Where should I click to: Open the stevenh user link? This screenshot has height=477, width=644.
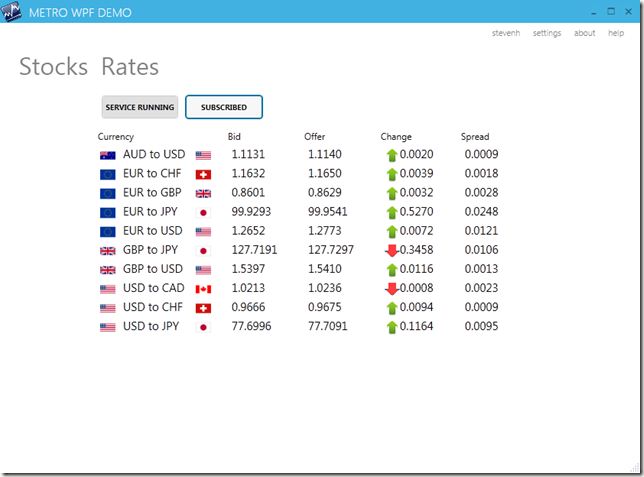pyautogui.click(x=506, y=33)
